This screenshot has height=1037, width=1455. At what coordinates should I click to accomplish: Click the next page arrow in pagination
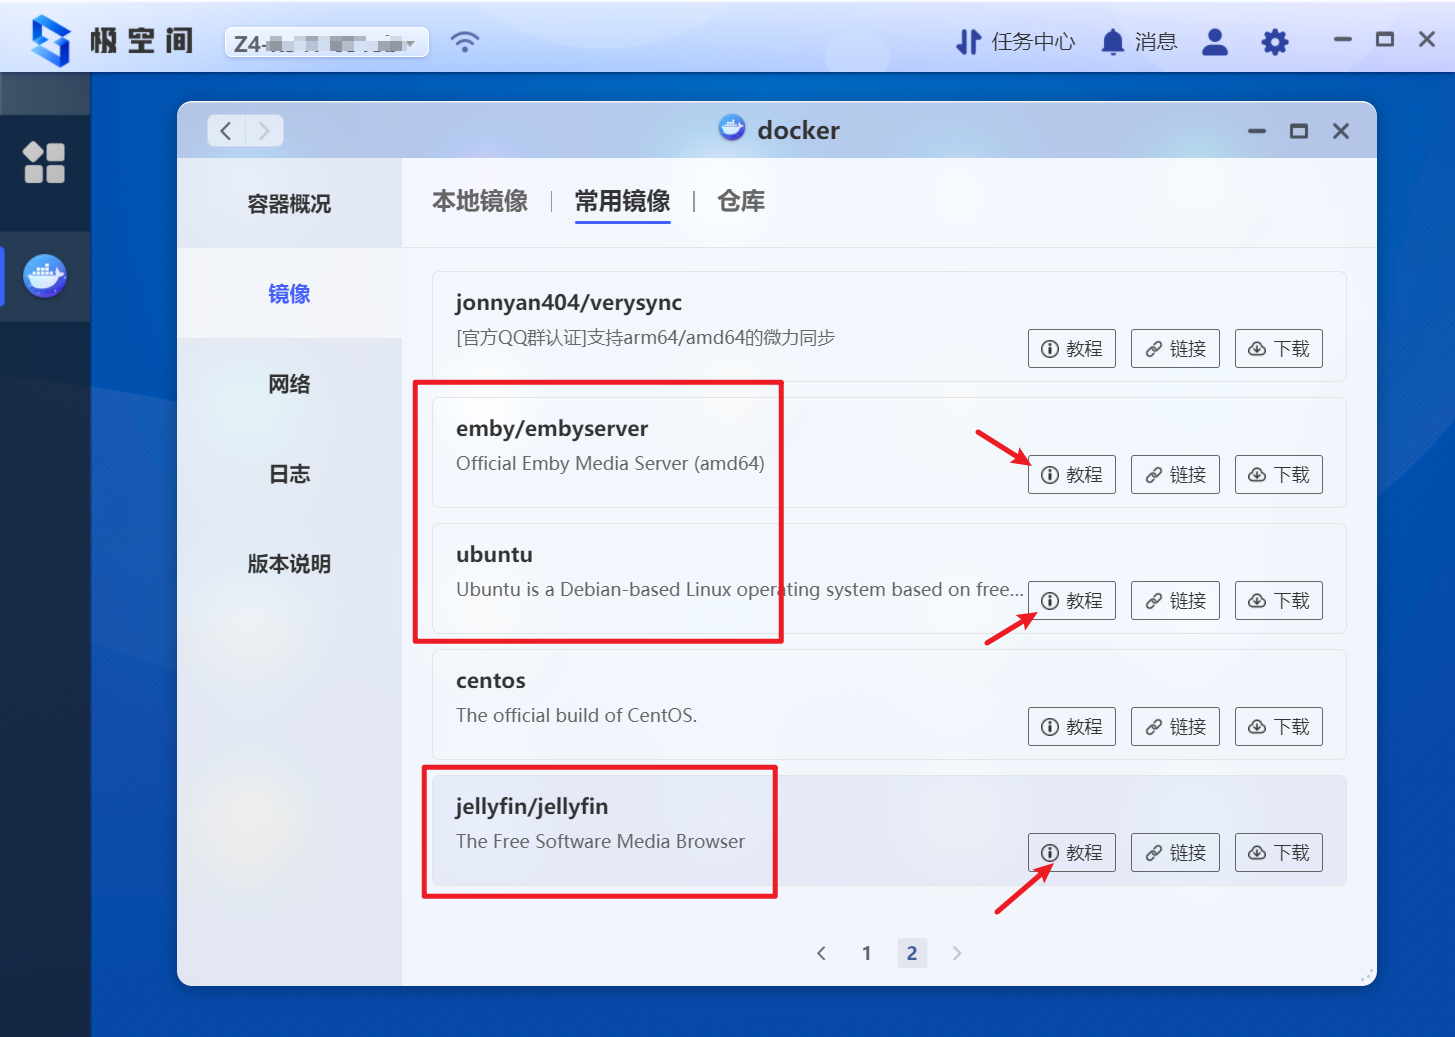(x=956, y=953)
